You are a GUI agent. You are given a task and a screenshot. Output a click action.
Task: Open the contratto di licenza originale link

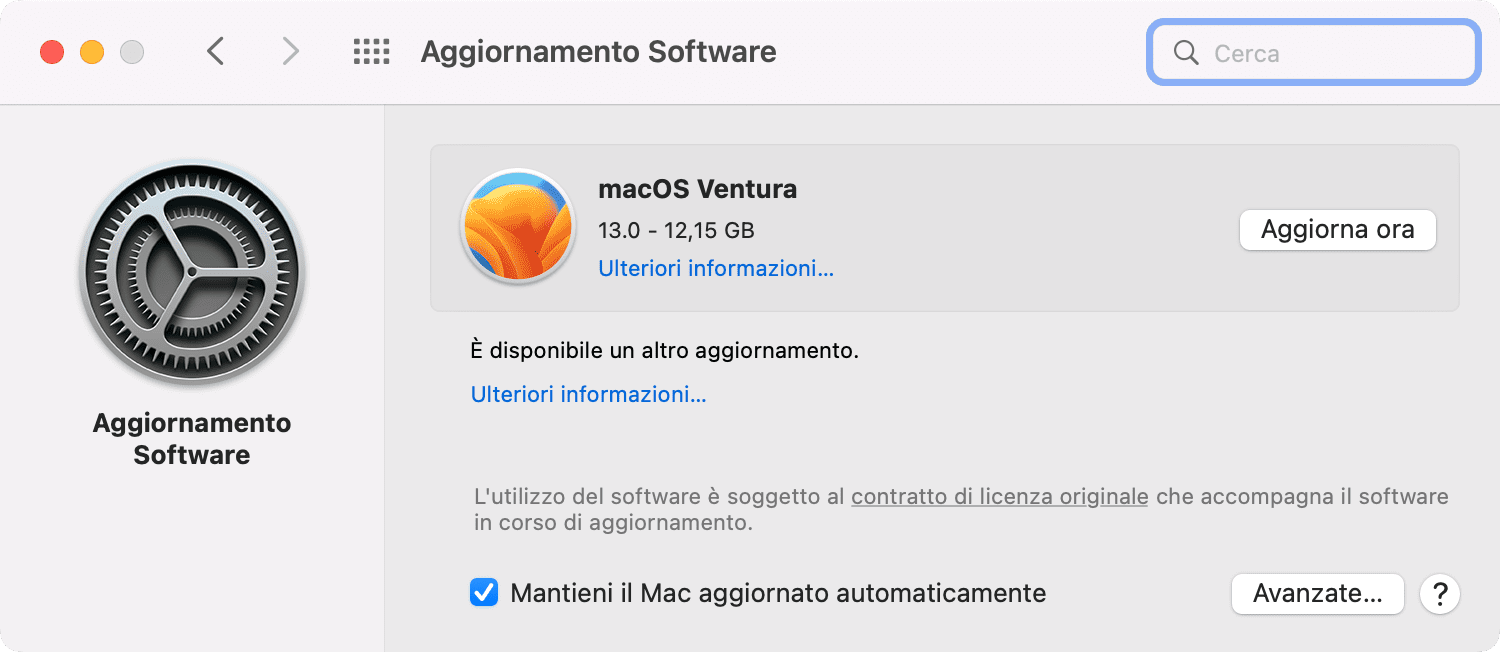click(x=999, y=497)
